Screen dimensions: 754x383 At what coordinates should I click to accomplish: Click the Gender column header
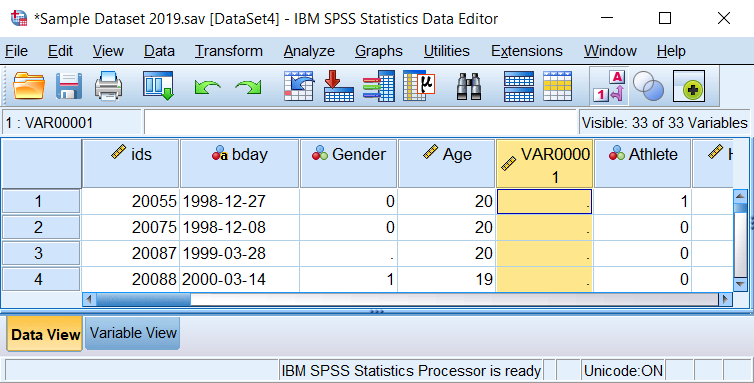pyautogui.click(x=349, y=164)
